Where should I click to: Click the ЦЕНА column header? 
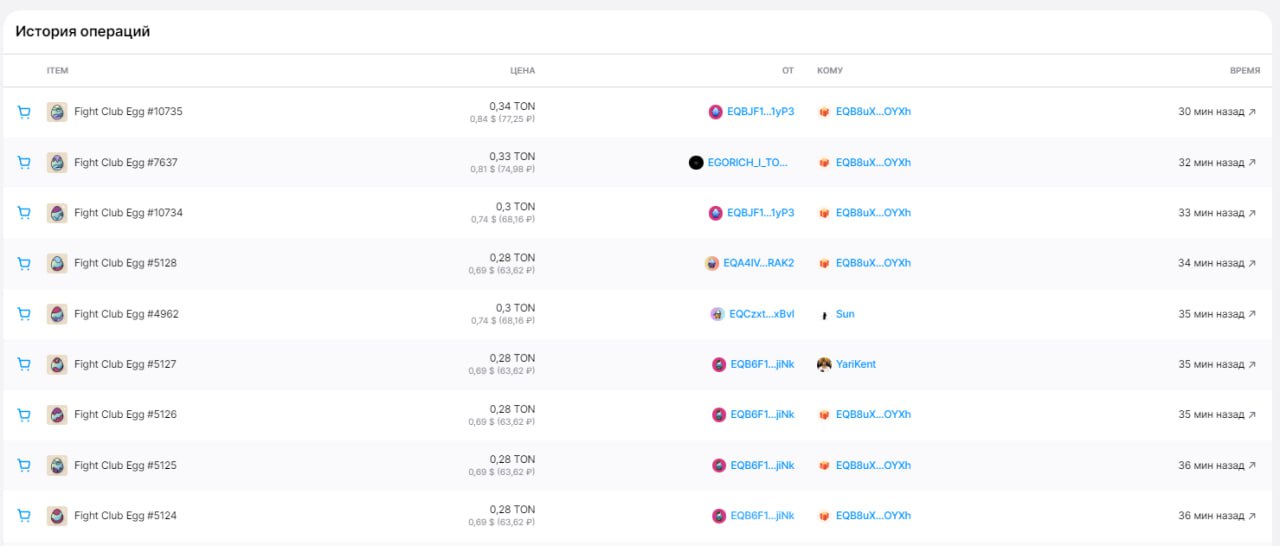click(x=522, y=71)
